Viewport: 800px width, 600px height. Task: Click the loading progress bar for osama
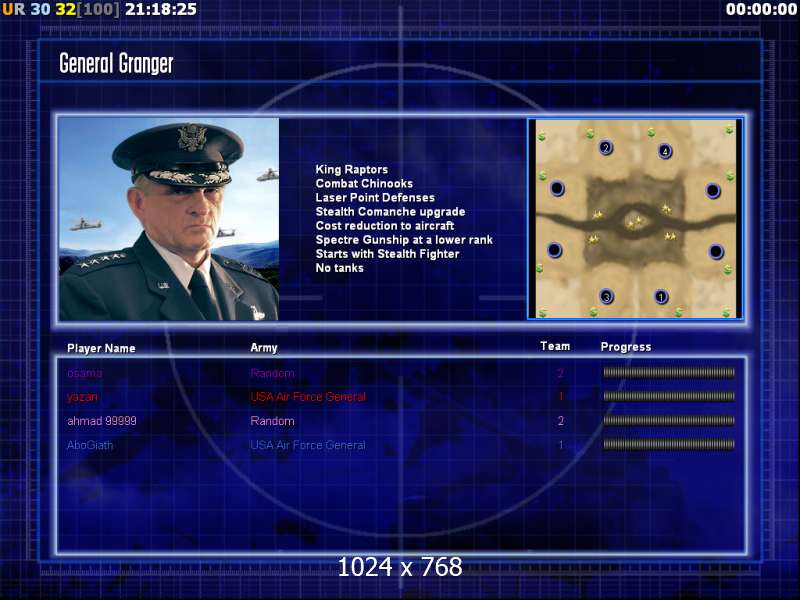(669, 372)
